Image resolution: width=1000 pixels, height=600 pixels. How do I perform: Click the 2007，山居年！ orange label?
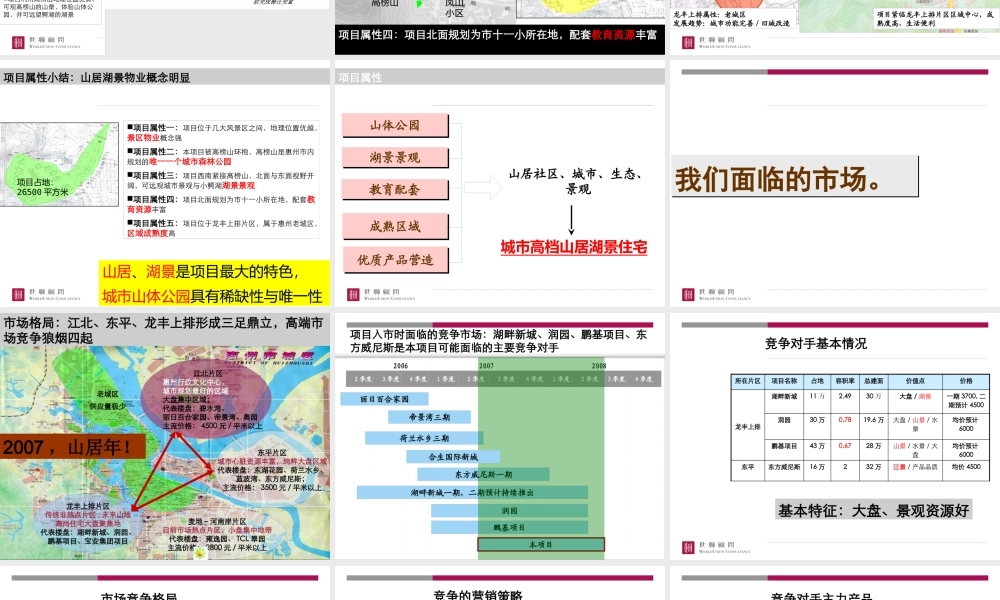coord(71,447)
